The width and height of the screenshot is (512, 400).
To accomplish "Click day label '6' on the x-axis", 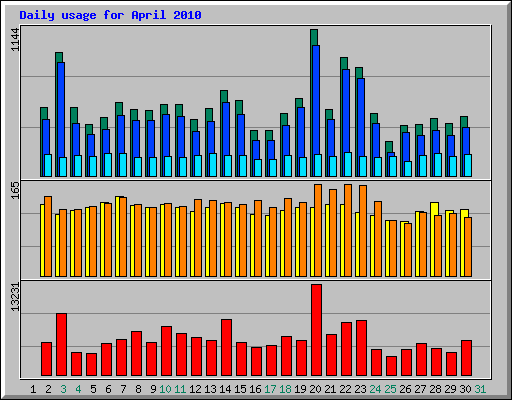I will click(x=108, y=389).
